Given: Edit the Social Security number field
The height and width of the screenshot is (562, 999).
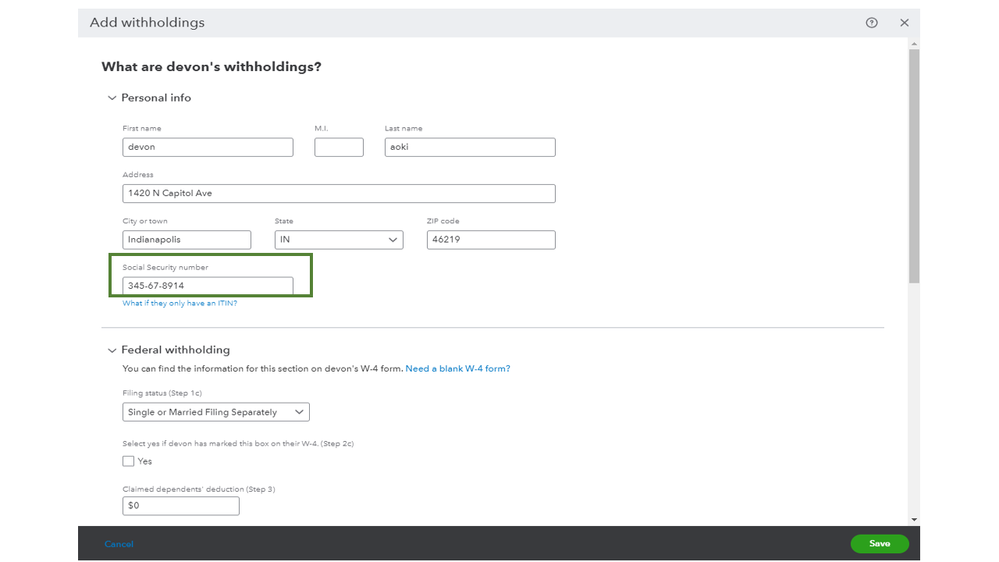Looking at the screenshot, I should click(x=208, y=286).
